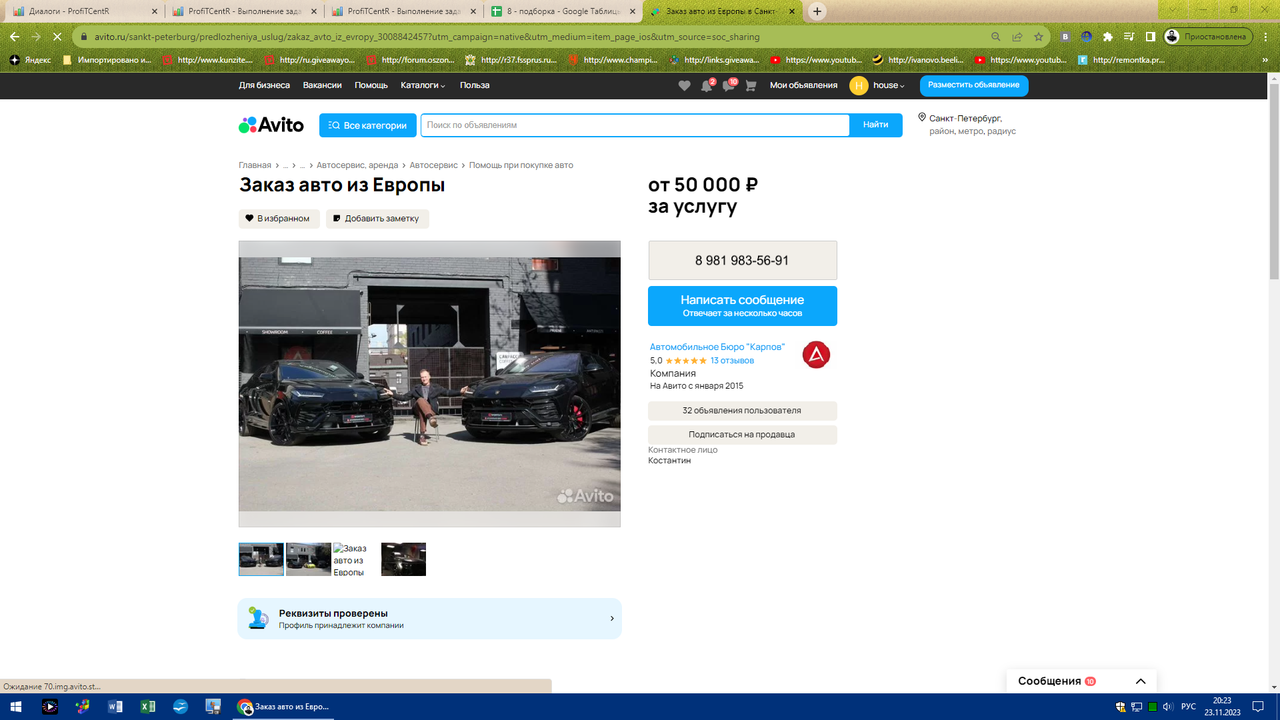Open the notifications bell in the header
The width and height of the screenshot is (1280, 720).
pyautogui.click(x=708, y=86)
